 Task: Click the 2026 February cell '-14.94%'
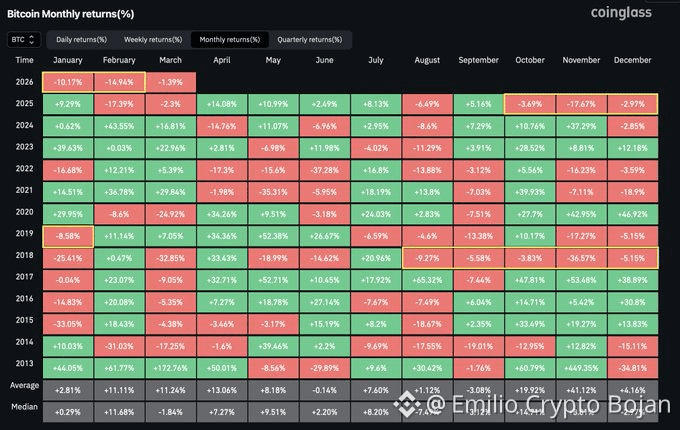119,82
